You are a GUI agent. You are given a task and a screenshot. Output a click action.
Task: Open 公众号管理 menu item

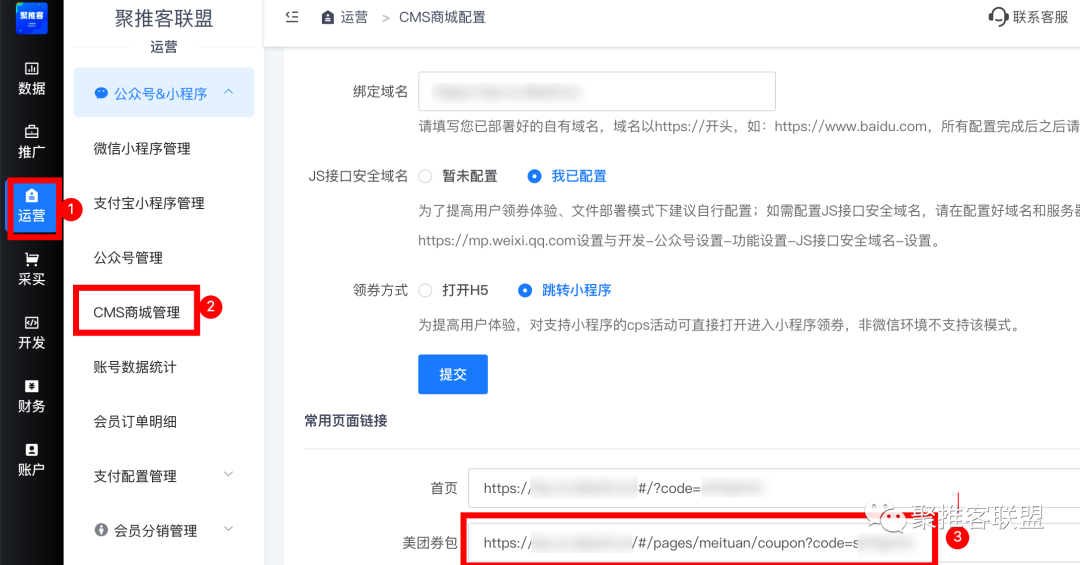click(x=128, y=258)
